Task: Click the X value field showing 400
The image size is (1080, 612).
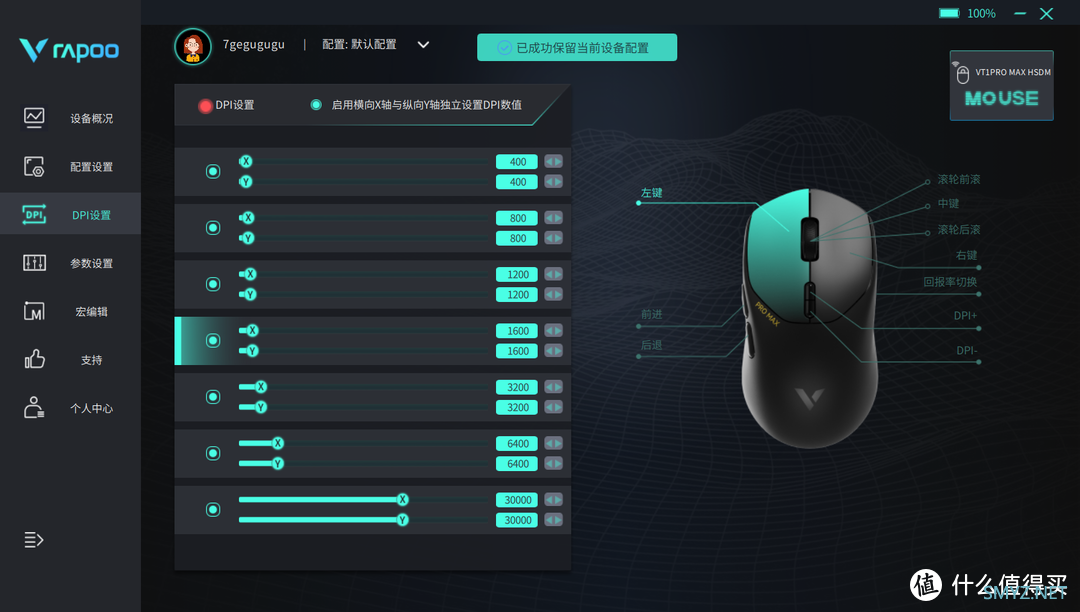Action: tap(517, 162)
